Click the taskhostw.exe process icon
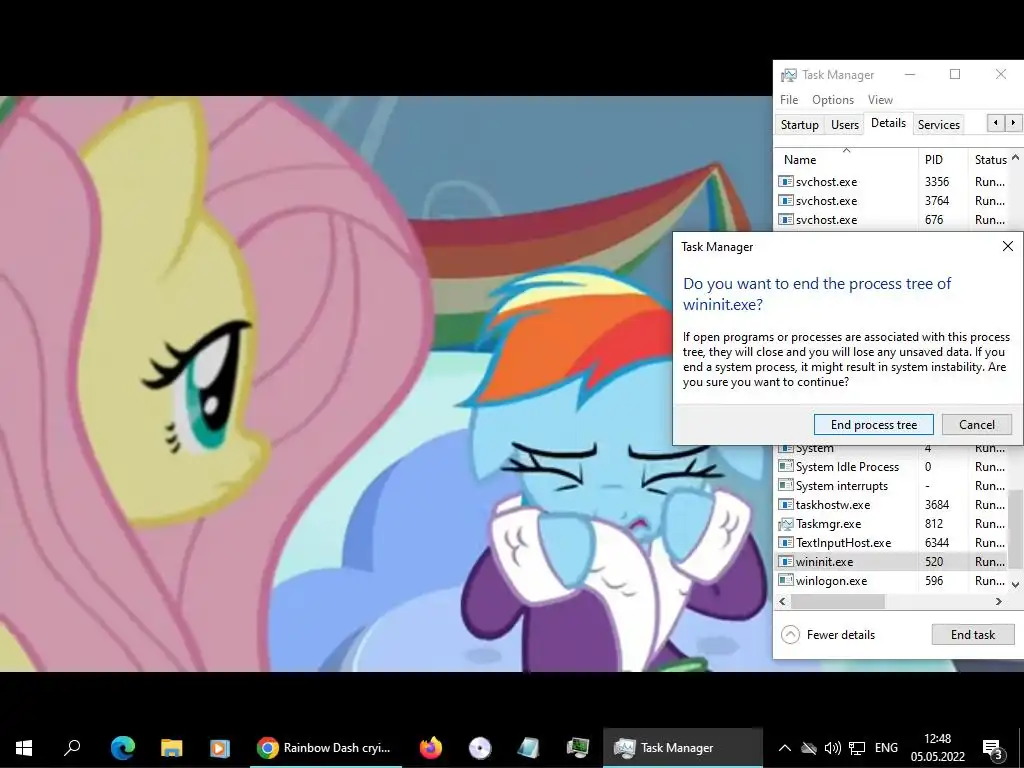The image size is (1024, 768). [786, 504]
